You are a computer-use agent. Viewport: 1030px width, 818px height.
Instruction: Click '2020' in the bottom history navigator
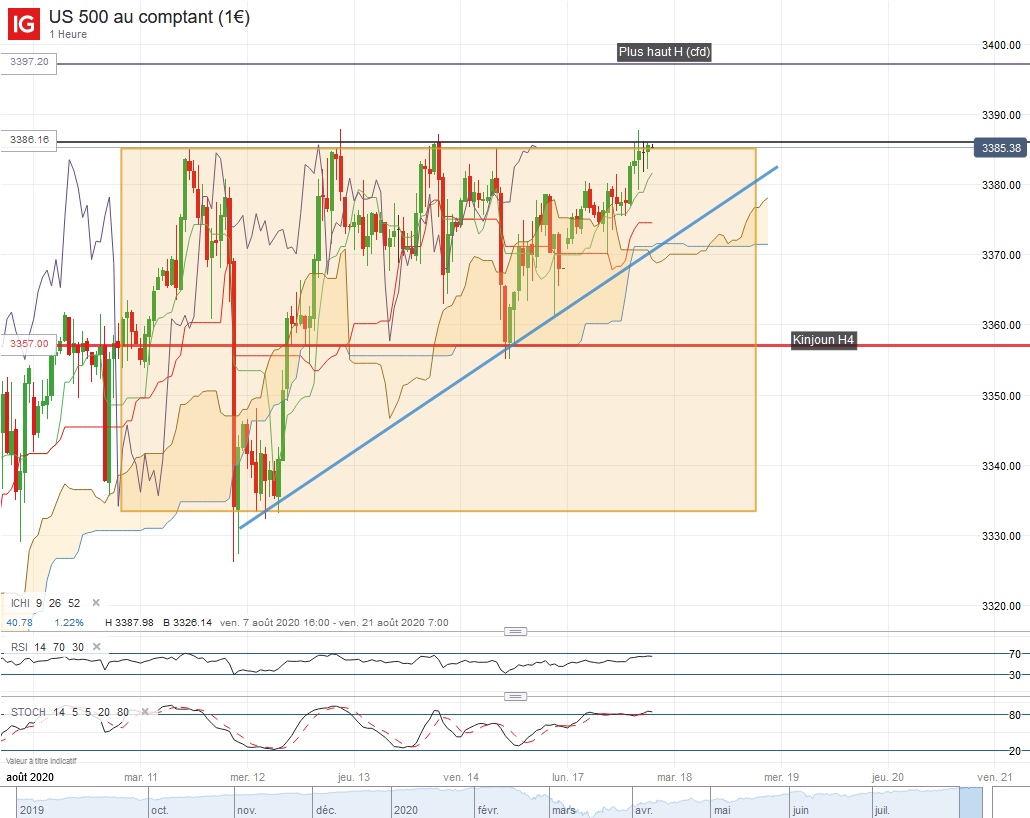405,810
